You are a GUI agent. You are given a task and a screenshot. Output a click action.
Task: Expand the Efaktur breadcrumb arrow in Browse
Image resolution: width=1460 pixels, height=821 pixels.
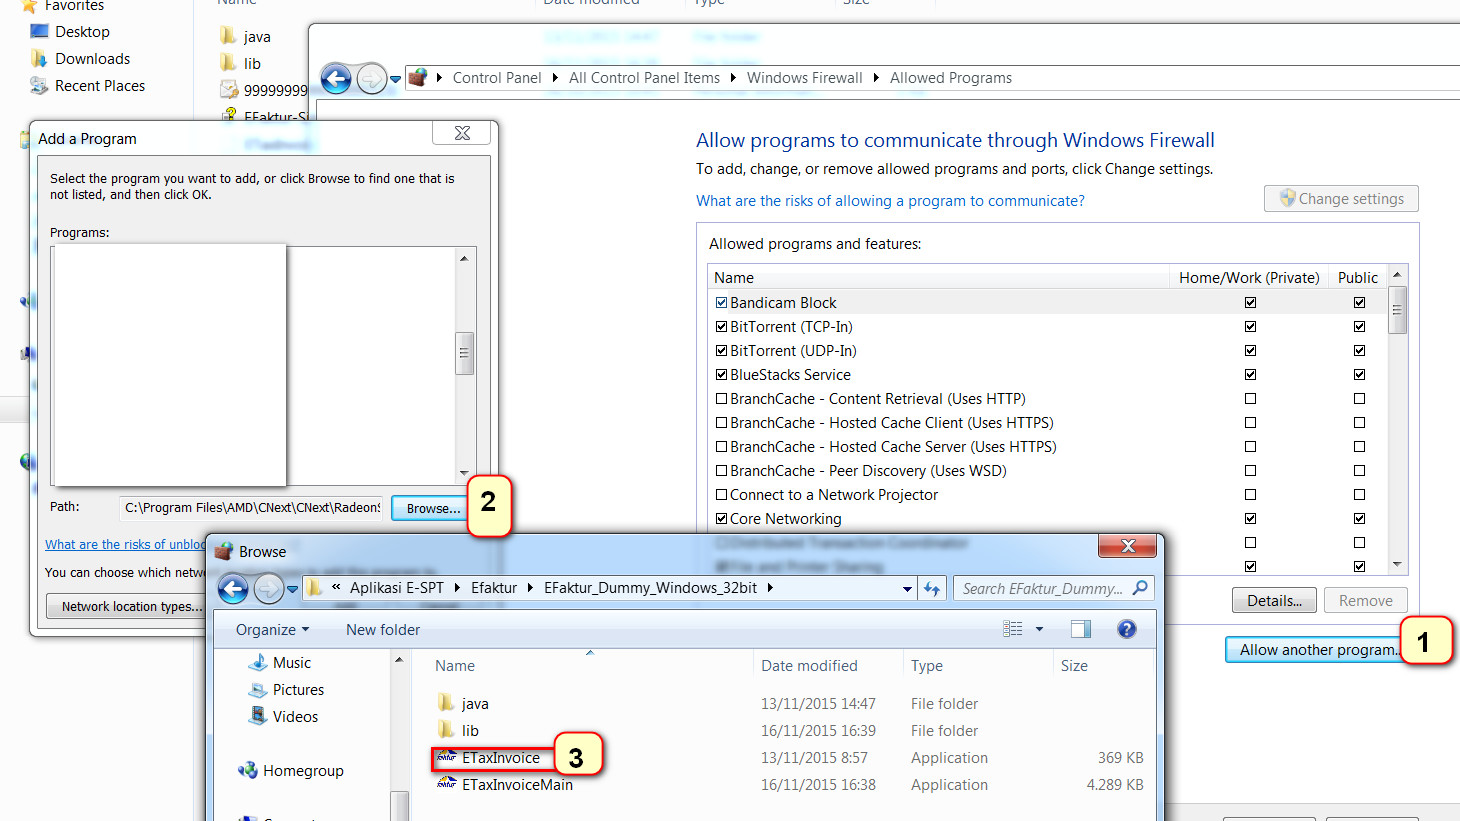[530, 588]
